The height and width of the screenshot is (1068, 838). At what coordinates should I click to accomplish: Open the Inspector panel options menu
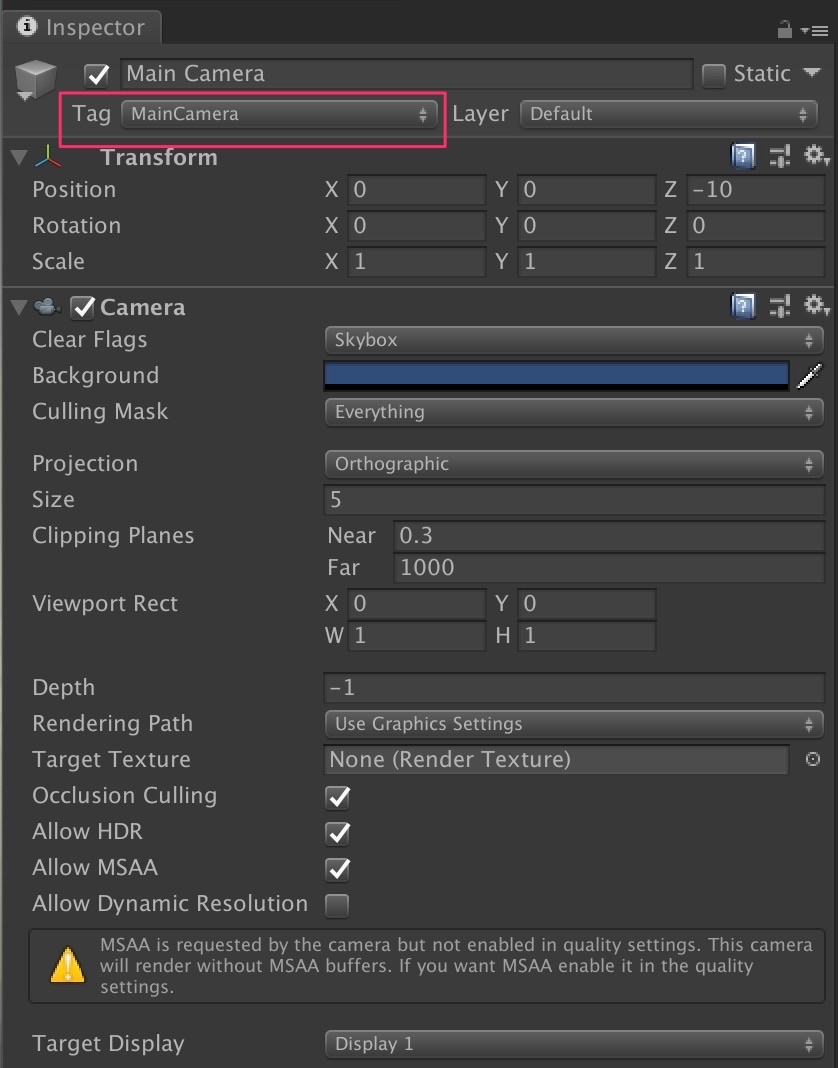pyautogui.click(x=813, y=30)
